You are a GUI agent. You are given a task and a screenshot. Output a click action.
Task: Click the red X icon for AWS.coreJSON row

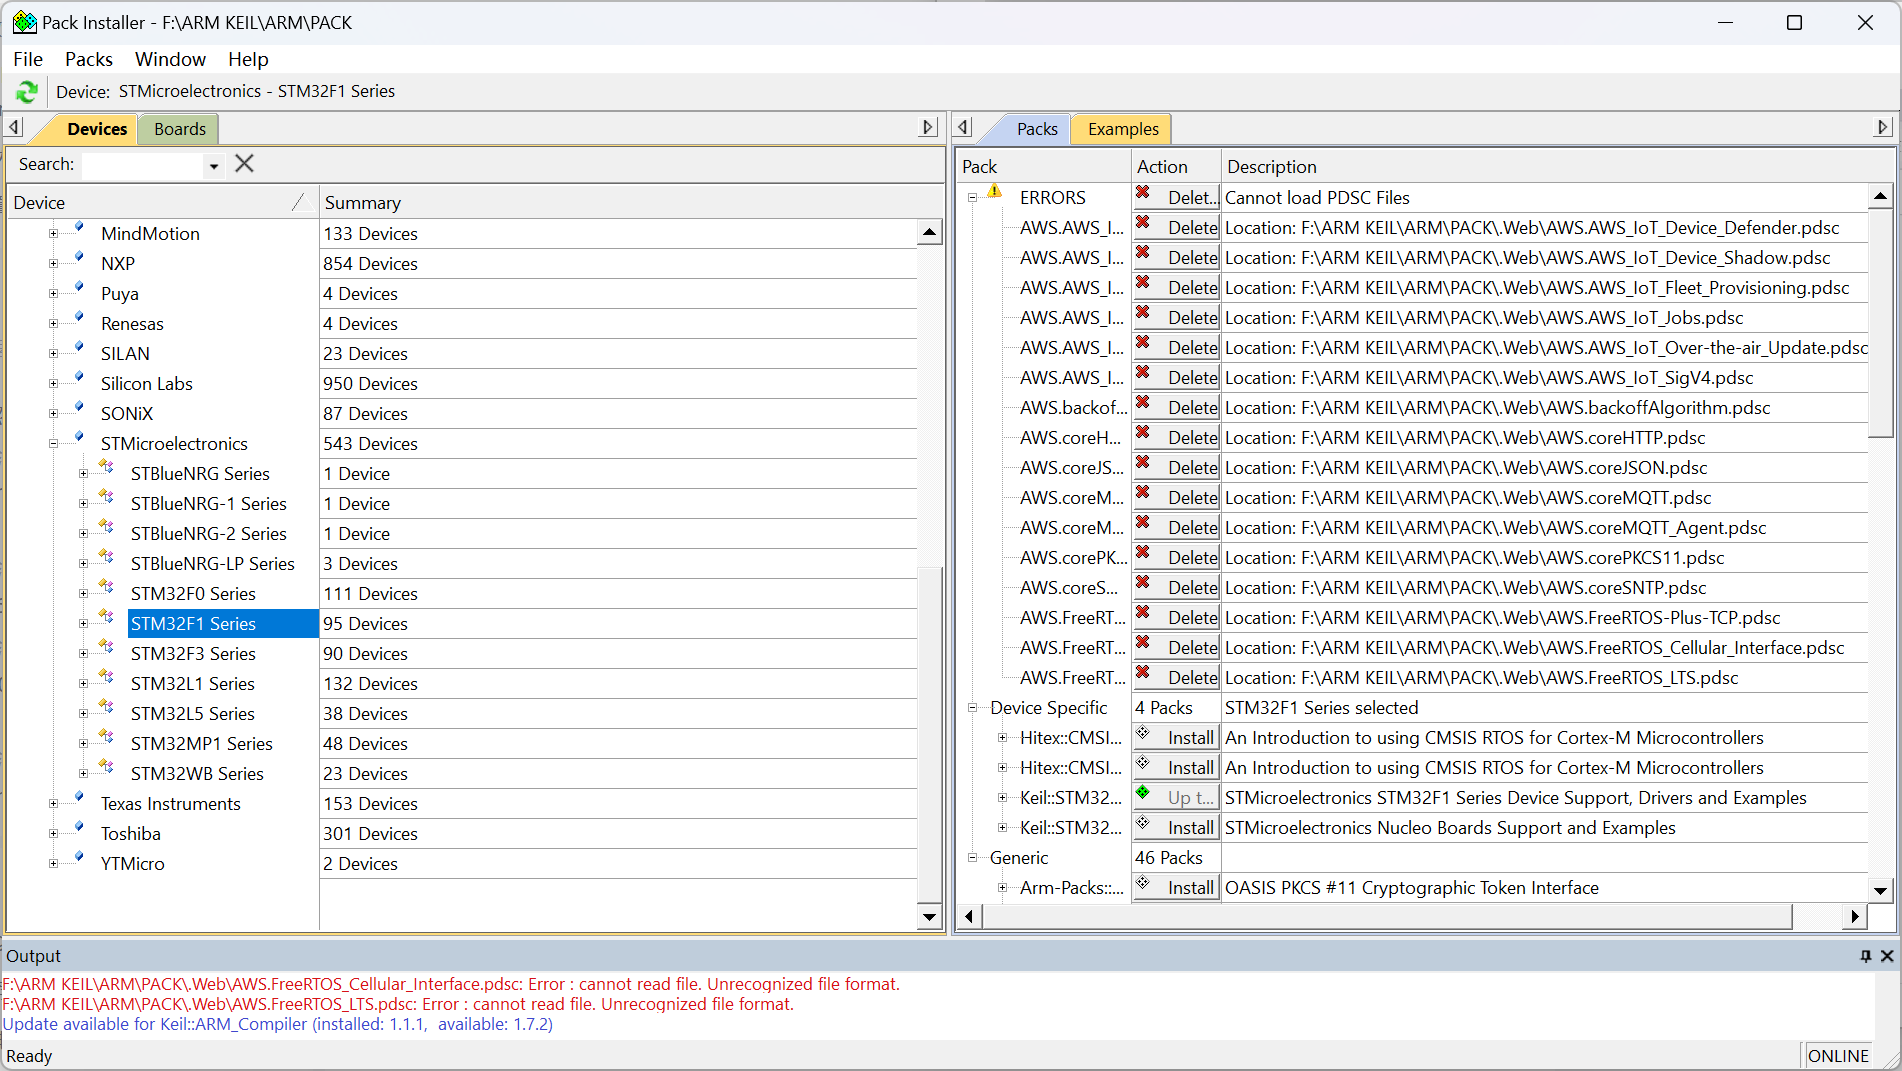pos(1143,462)
